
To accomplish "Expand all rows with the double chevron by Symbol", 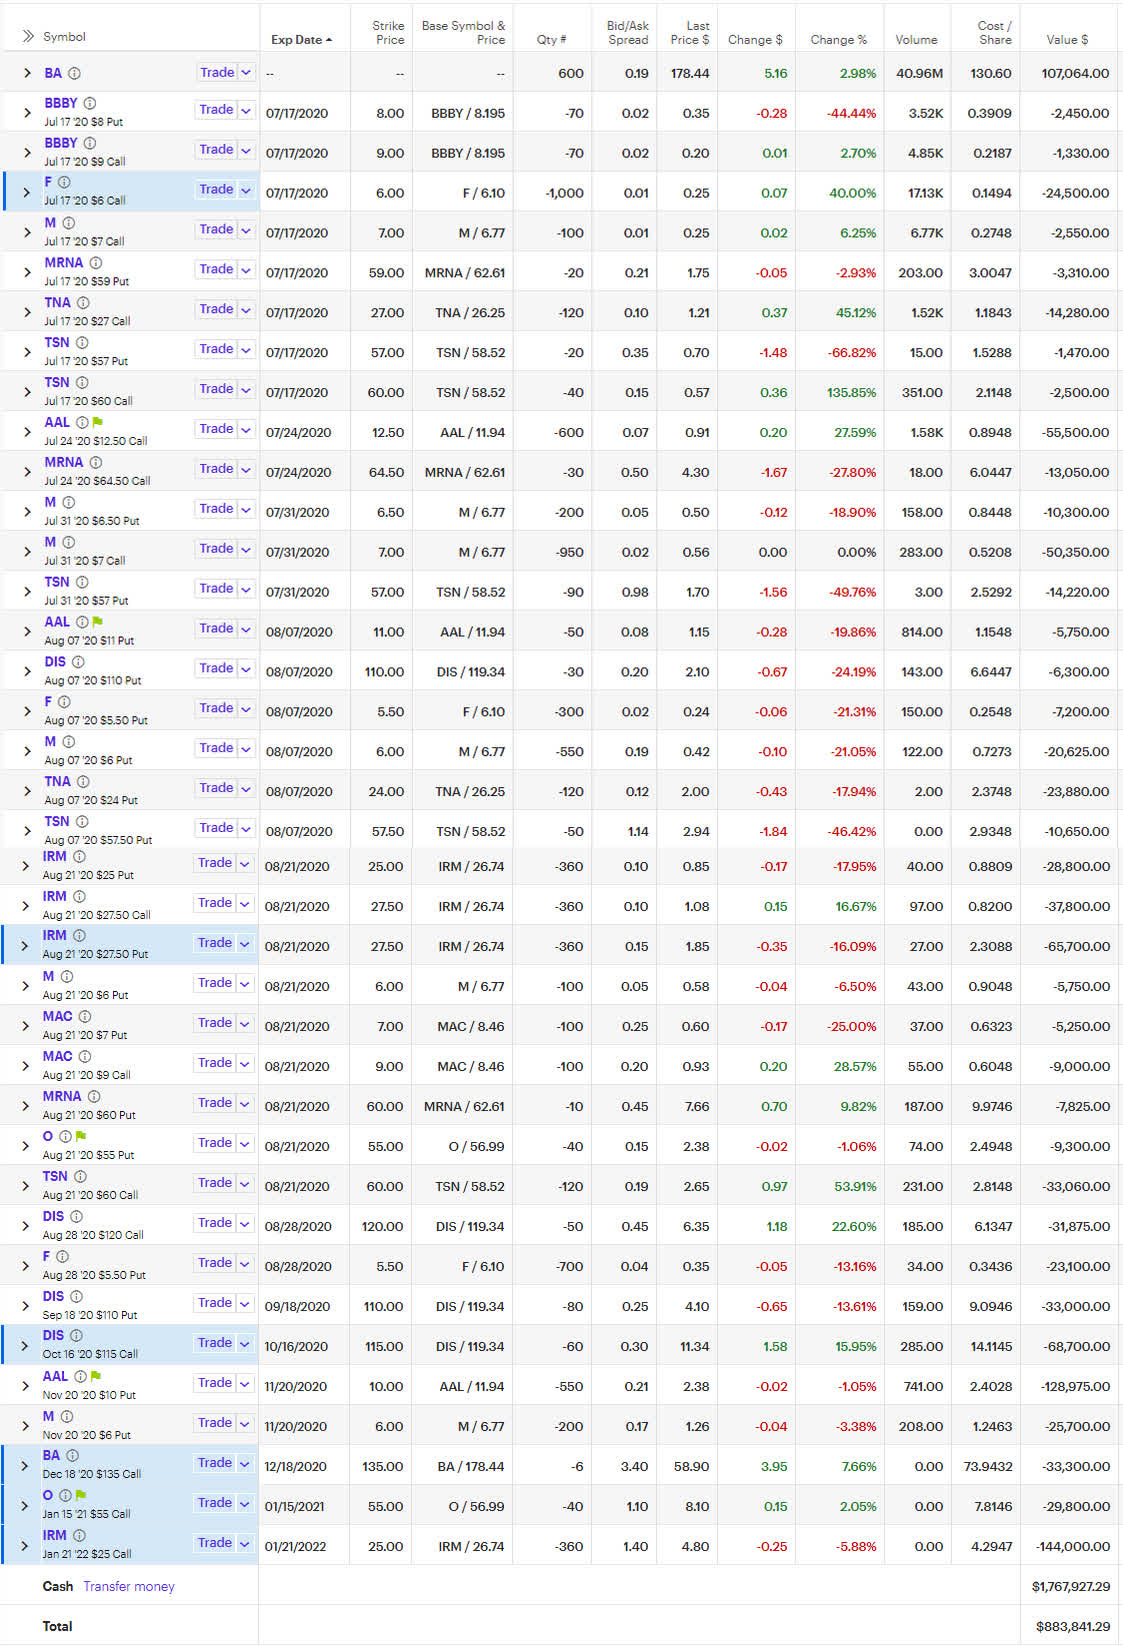I will (27, 36).
